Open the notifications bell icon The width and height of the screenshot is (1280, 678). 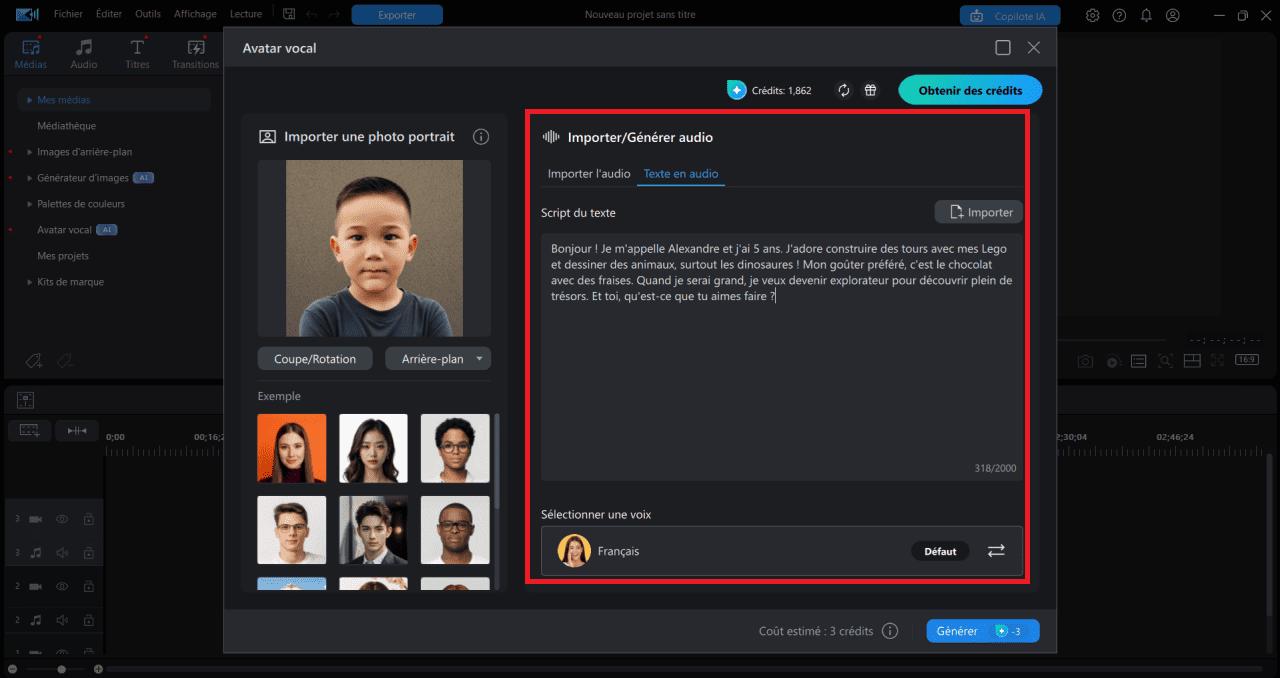coord(1146,15)
